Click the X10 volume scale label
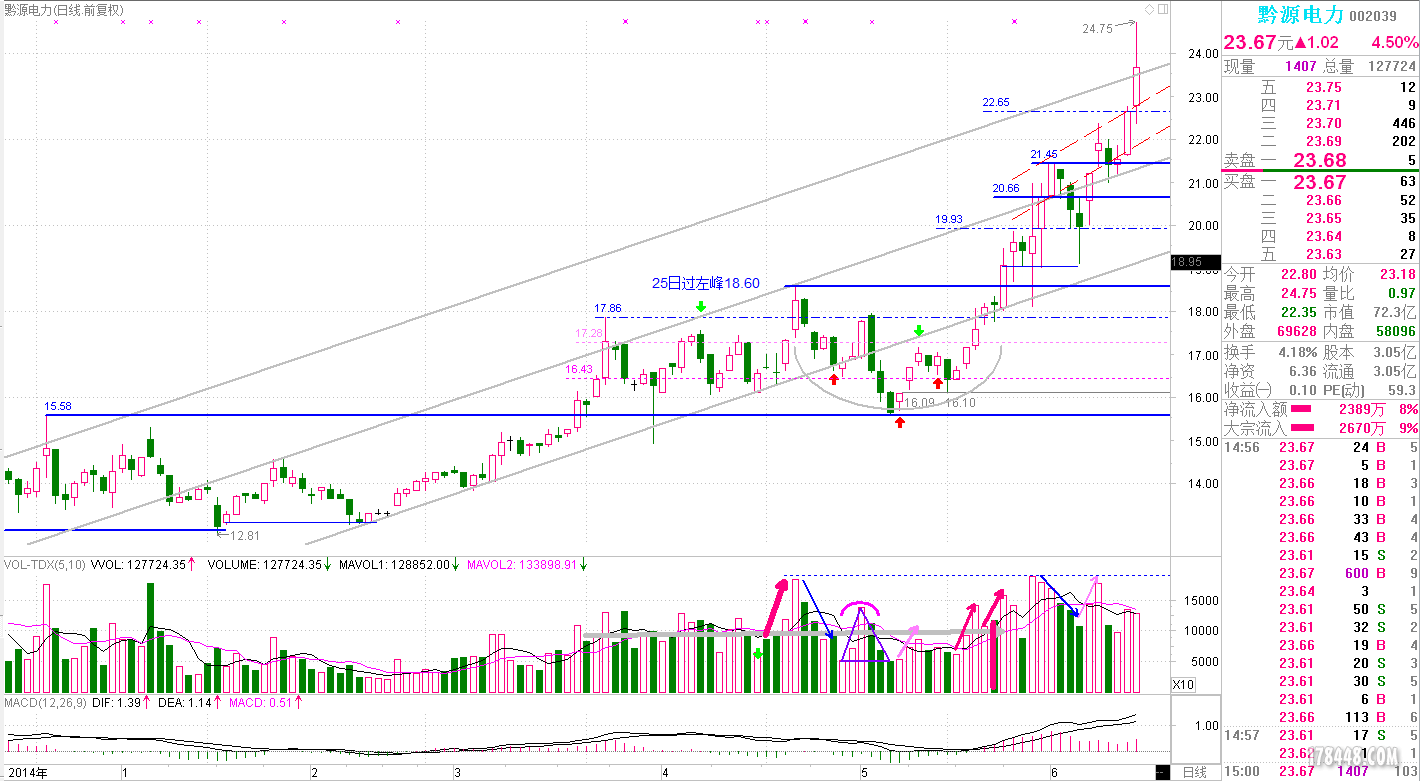 [x=1183, y=684]
